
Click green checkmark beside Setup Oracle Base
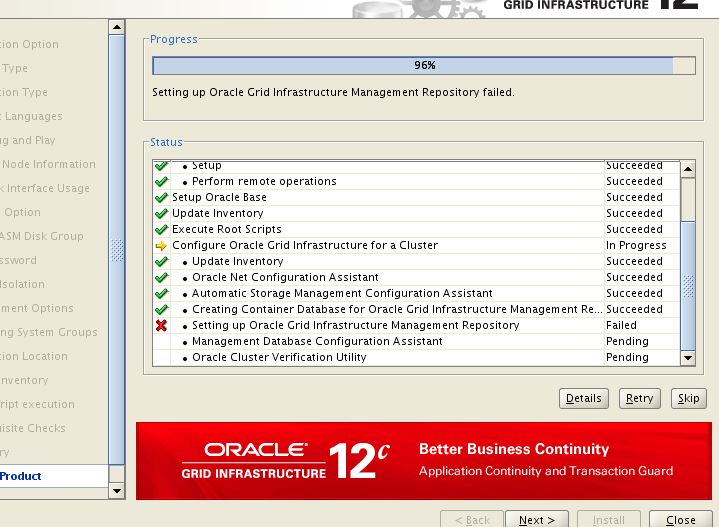pyautogui.click(x=161, y=198)
